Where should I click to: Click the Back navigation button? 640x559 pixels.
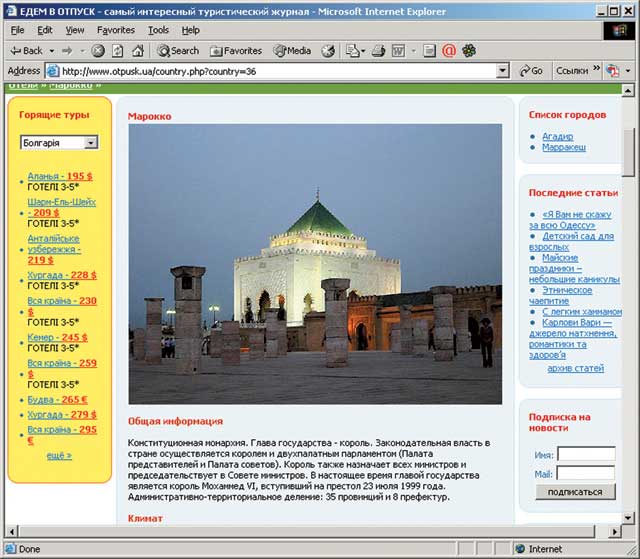click(27, 50)
